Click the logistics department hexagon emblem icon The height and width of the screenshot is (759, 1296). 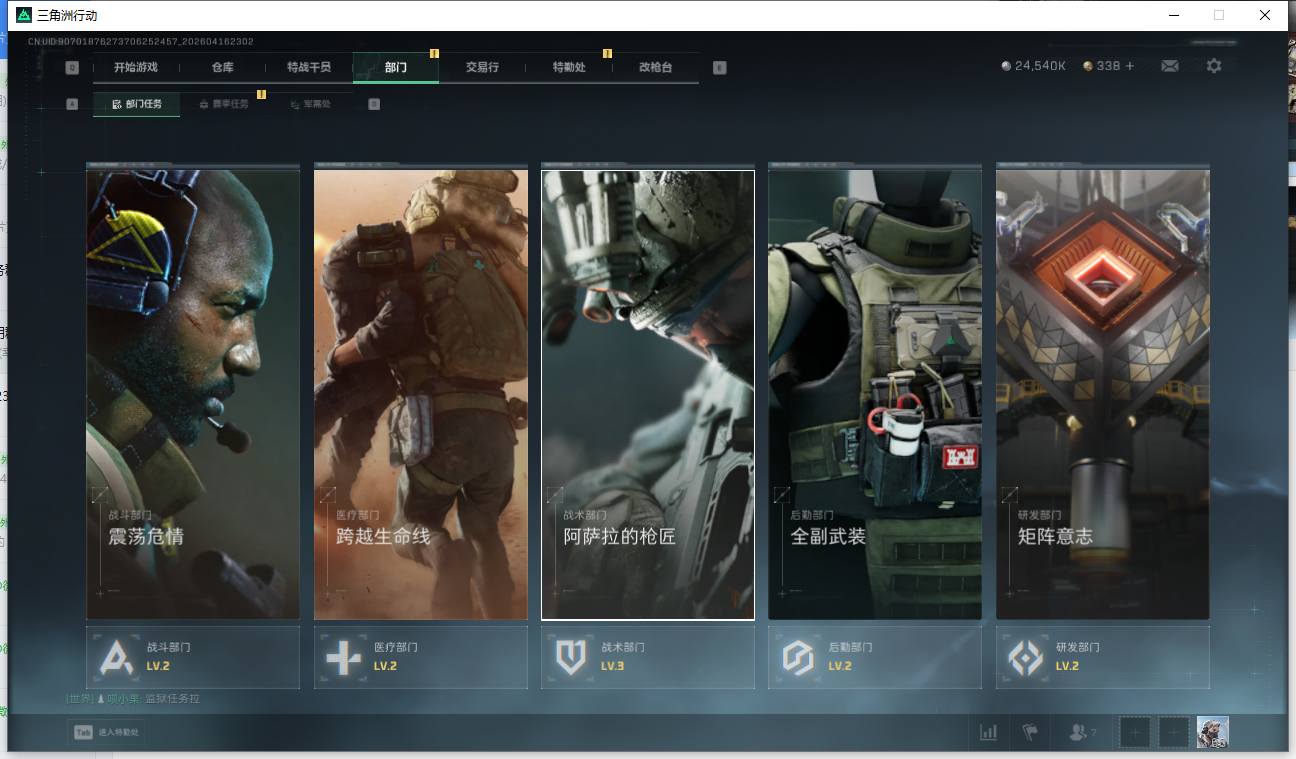pyautogui.click(x=798, y=658)
